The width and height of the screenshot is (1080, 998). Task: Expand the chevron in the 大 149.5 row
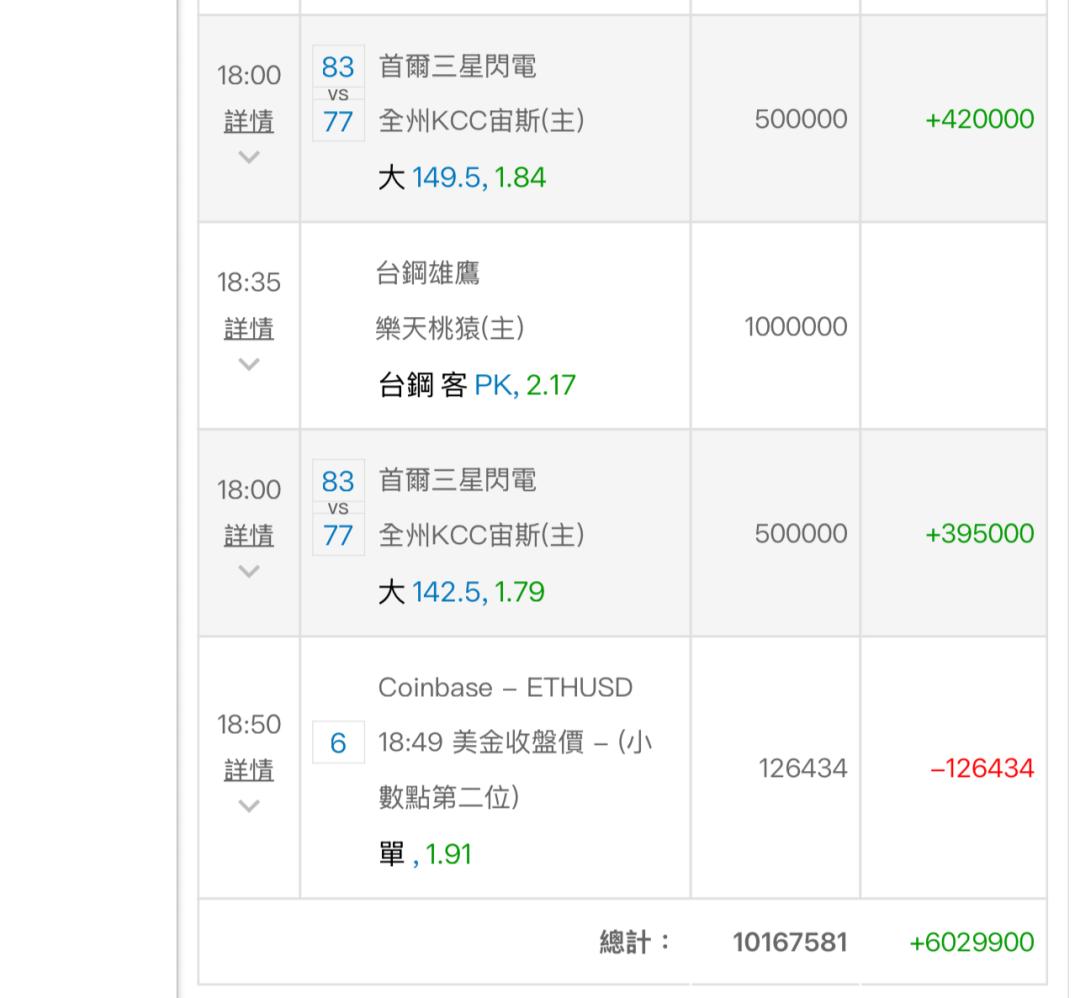pos(249,157)
